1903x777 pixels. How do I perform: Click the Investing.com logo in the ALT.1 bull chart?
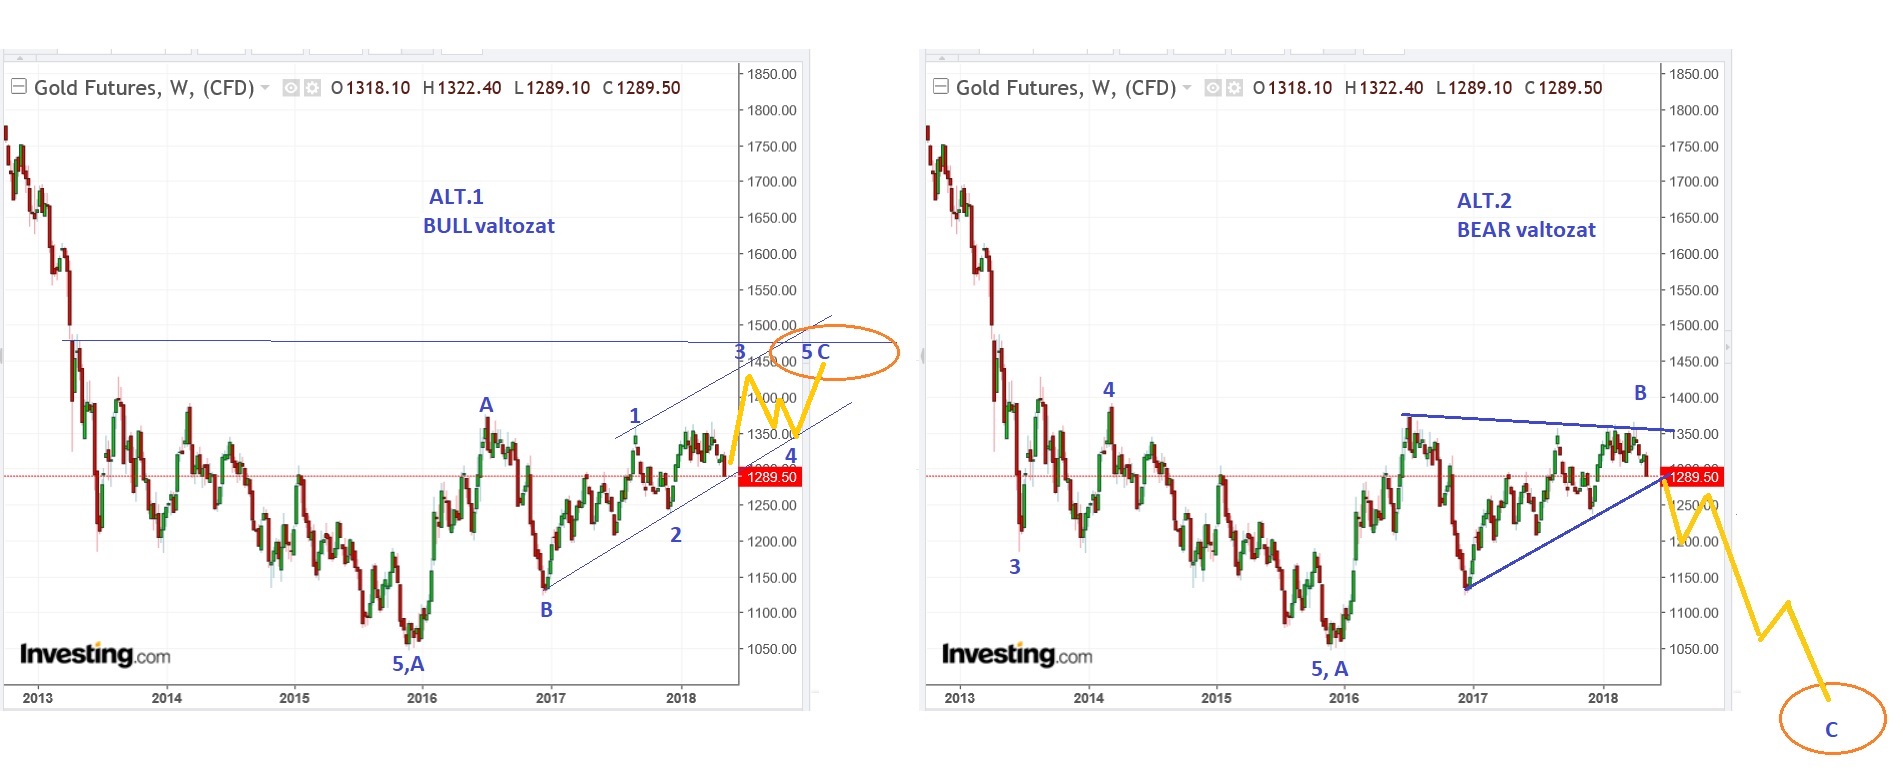coord(95,655)
